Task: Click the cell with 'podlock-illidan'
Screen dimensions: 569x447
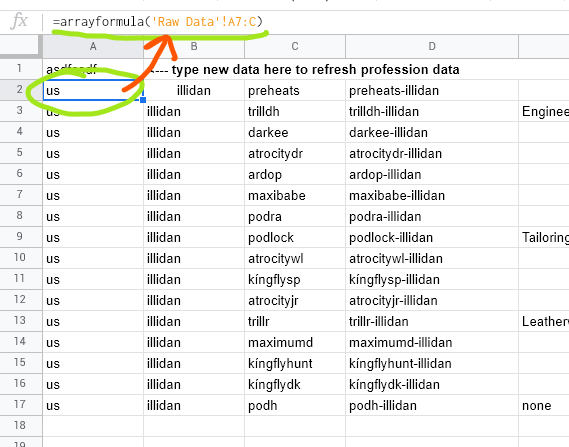Action: (432, 238)
